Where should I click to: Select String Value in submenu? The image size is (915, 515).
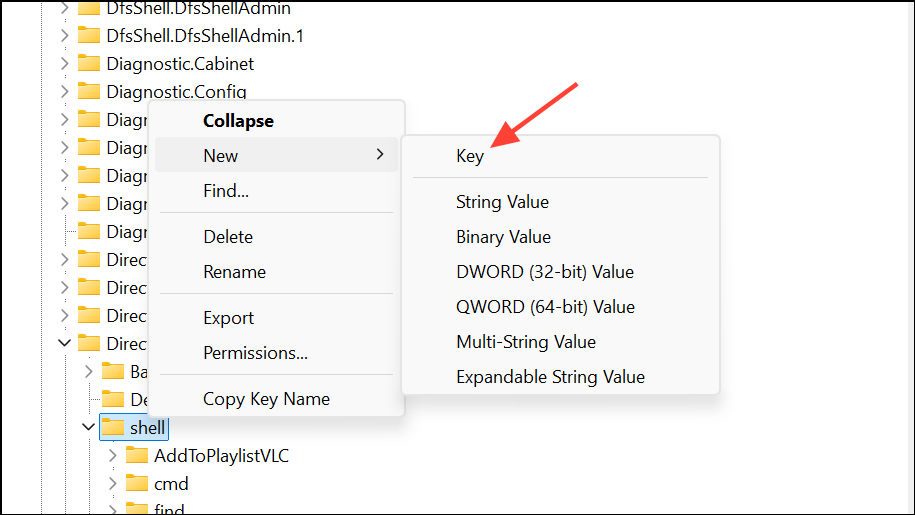click(x=502, y=202)
